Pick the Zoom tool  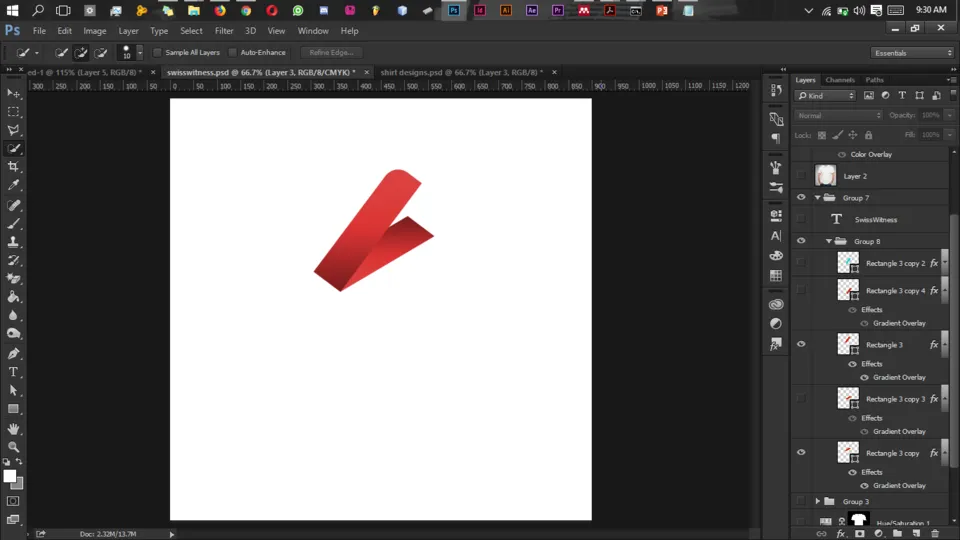14,447
